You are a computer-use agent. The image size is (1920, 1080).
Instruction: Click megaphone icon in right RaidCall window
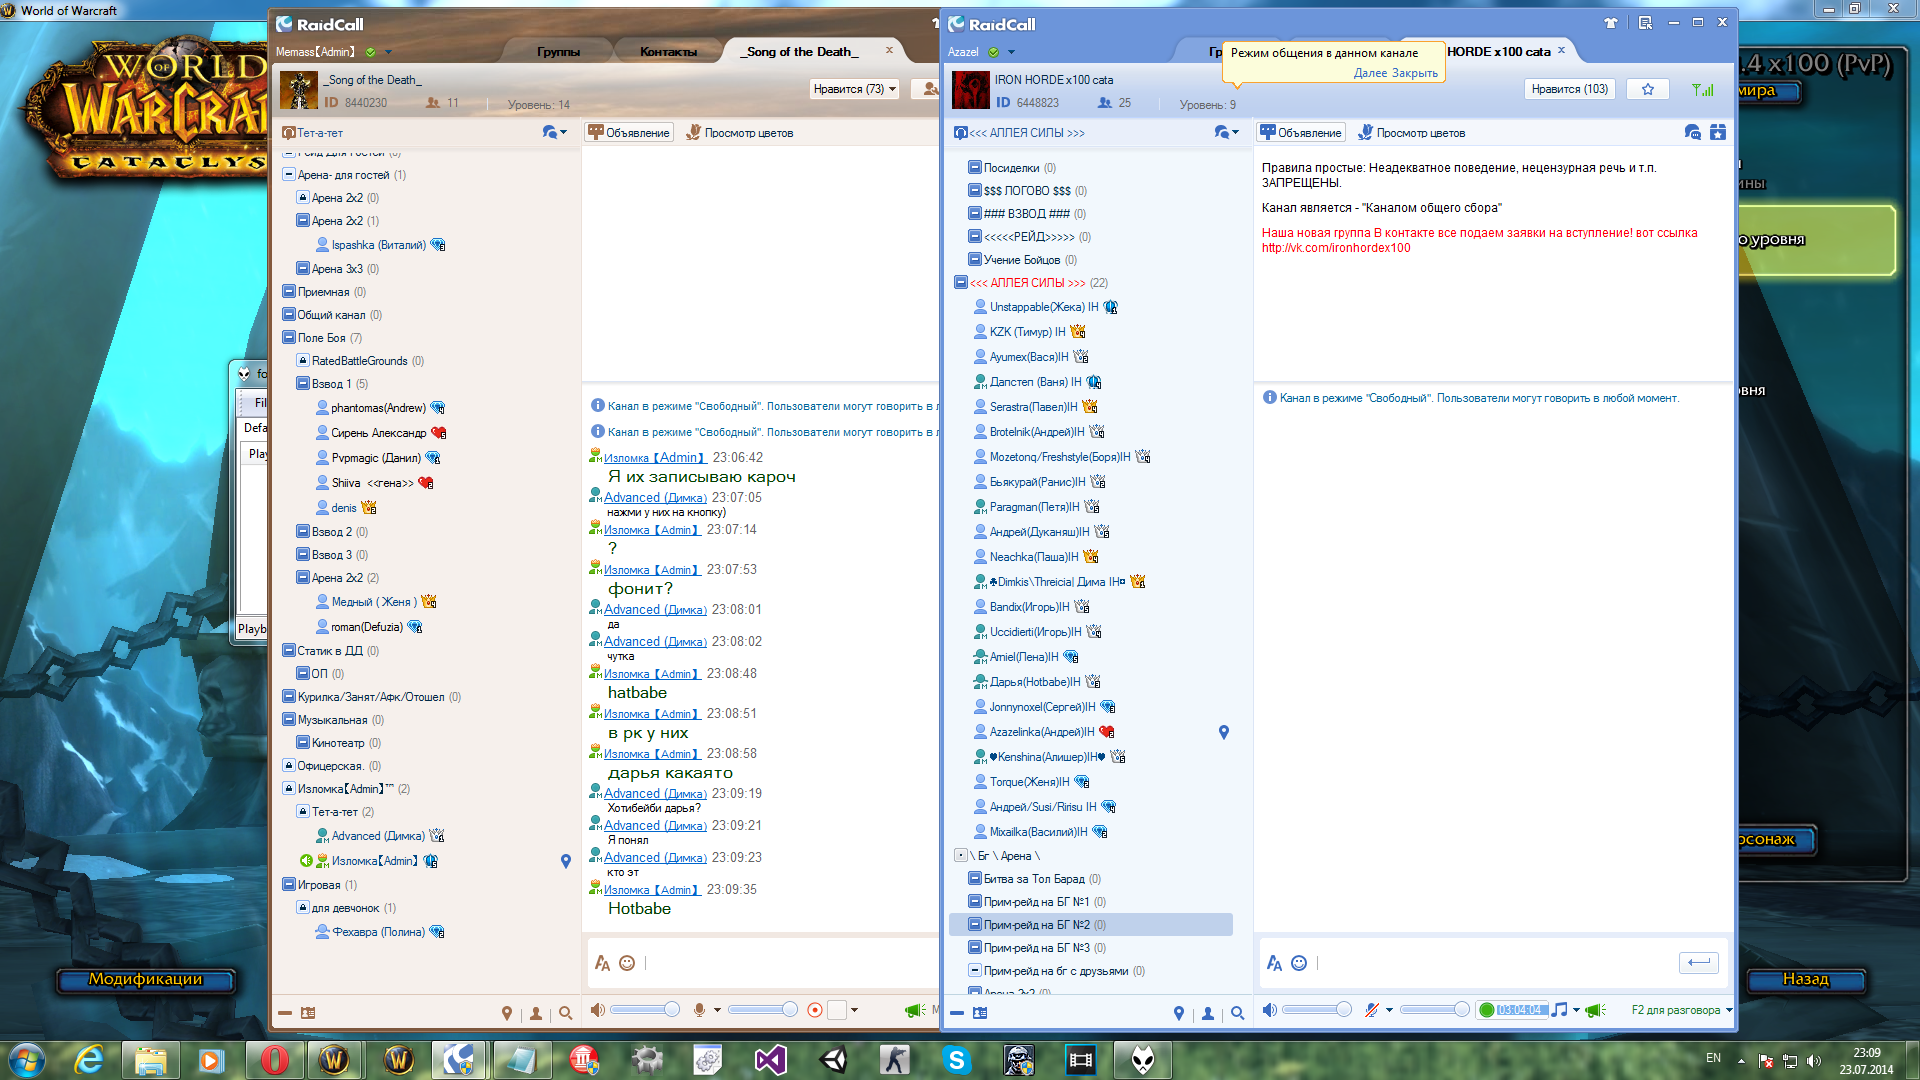point(1595,1011)
